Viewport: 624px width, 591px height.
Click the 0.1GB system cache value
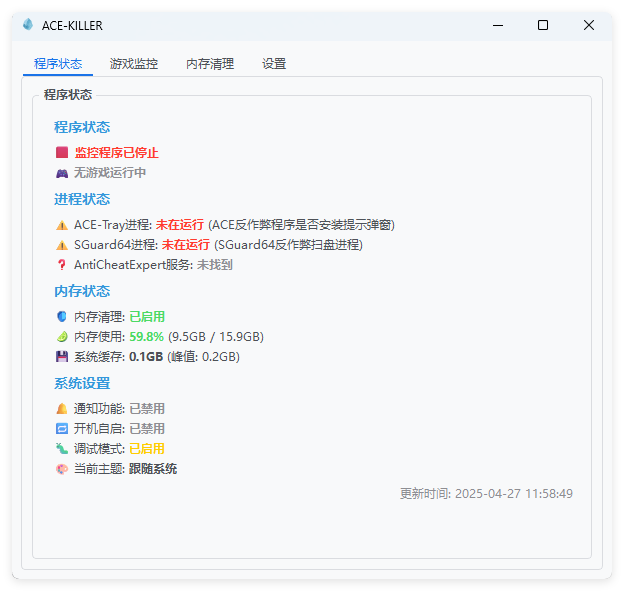coord(146,357)
